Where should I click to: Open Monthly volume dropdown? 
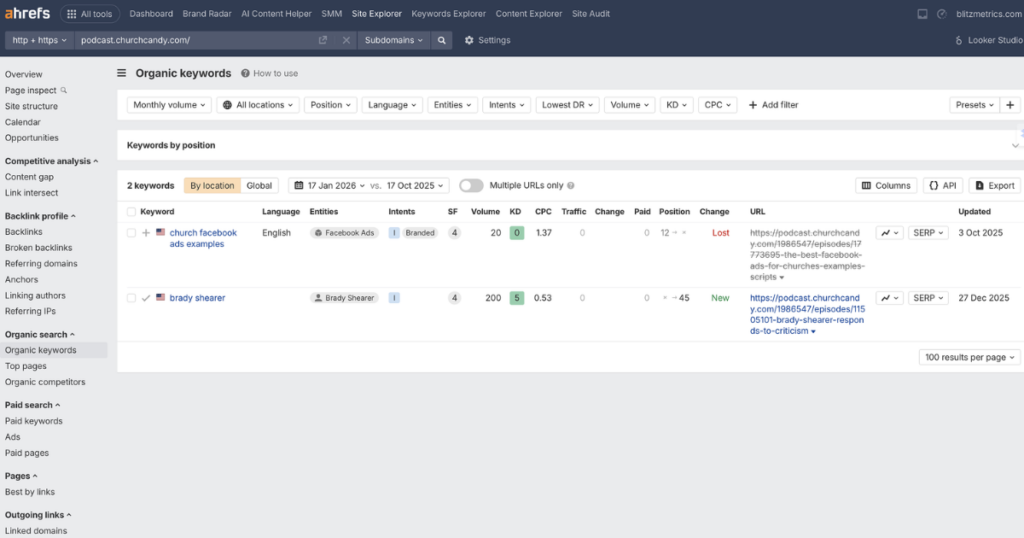click(x=169, y=105)
